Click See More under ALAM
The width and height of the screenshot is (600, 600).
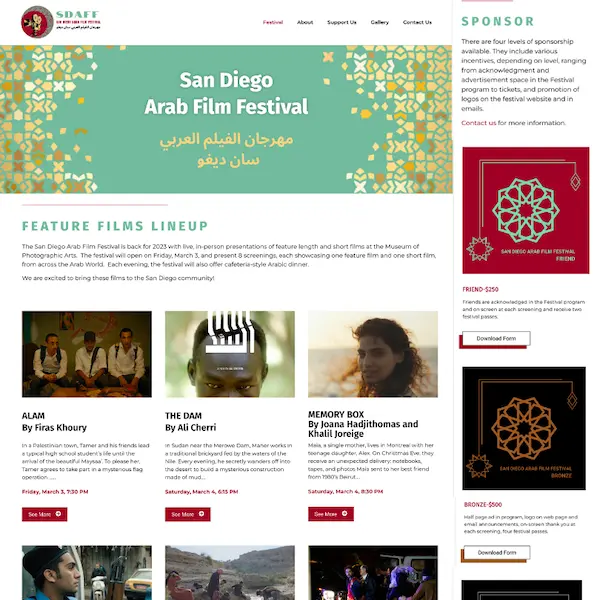point(44,514)
